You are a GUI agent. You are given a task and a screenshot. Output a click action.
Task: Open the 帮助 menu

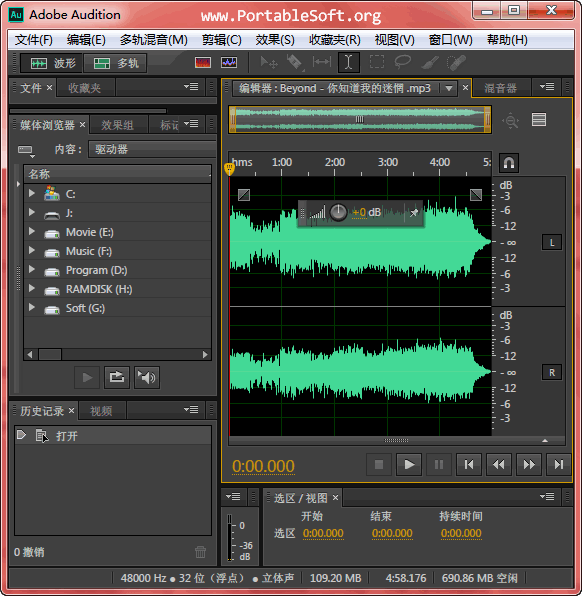click(x=507, y=40)
